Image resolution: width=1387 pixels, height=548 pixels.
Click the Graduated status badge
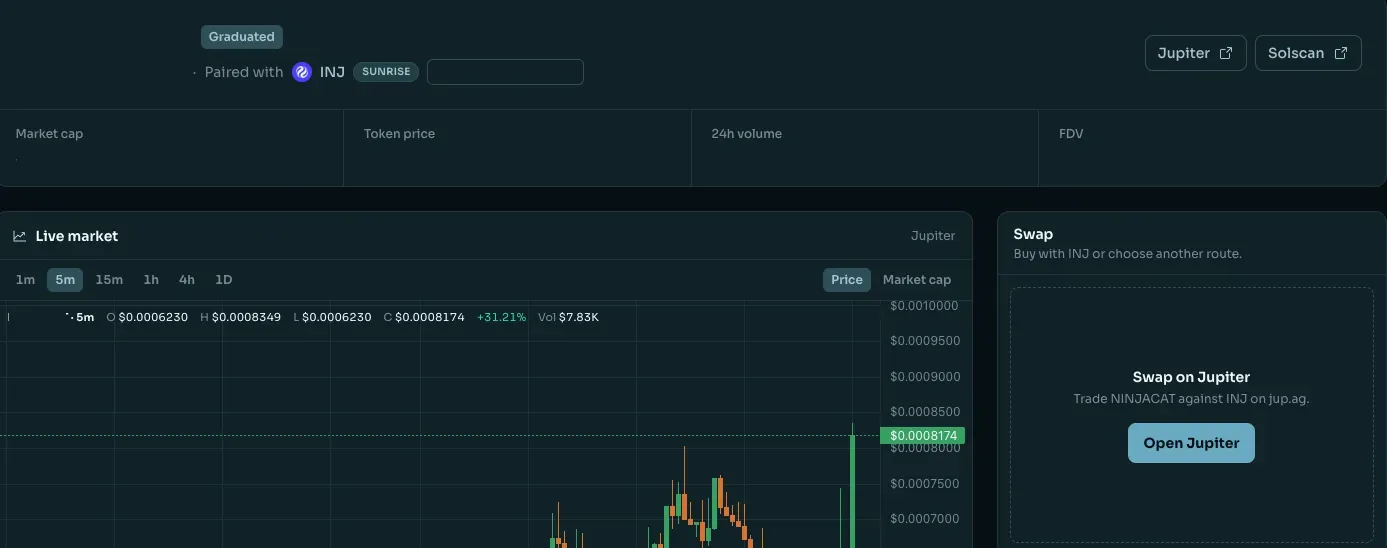click(x=242, y=37)
